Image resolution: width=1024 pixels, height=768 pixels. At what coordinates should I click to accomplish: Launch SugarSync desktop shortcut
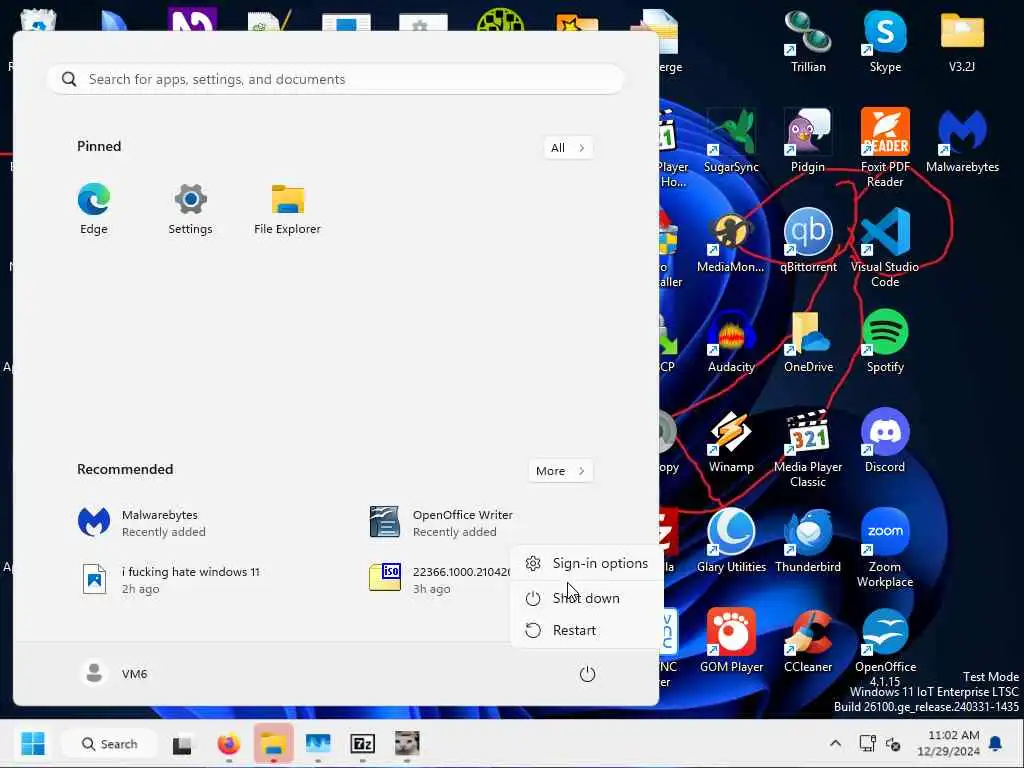731,141
